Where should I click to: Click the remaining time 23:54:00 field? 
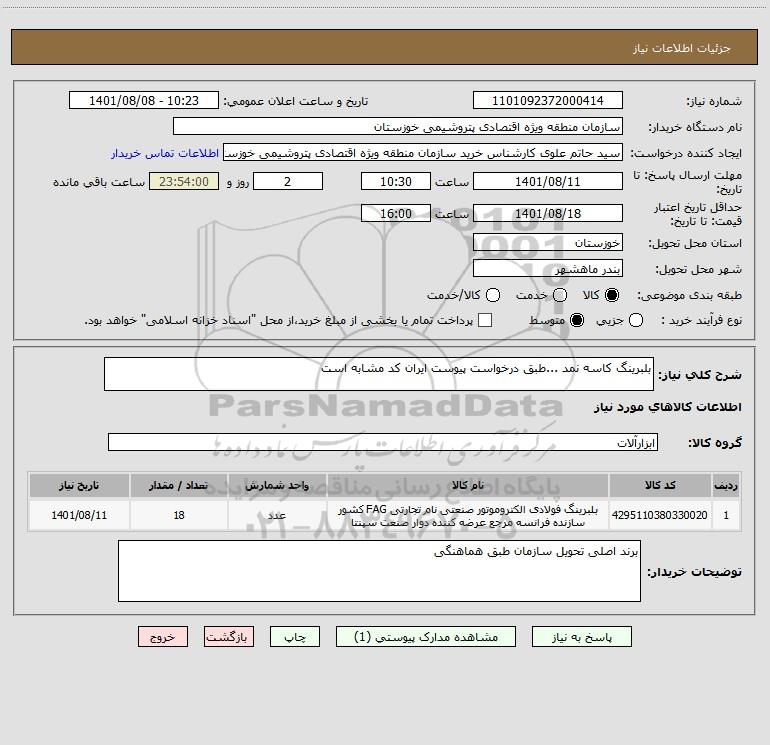(x=184, y=181)
